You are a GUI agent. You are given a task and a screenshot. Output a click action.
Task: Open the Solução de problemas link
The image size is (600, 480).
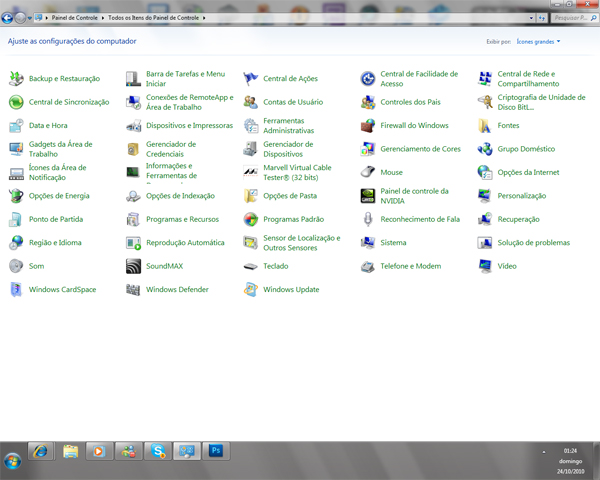point(533,243)
